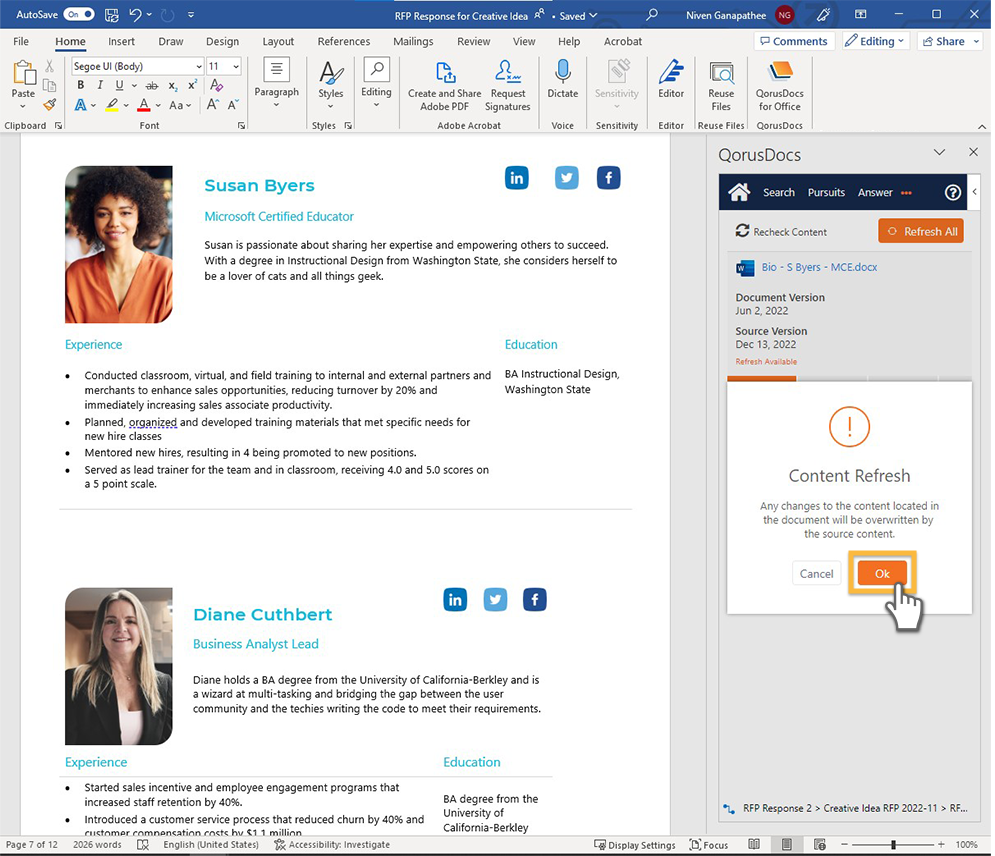This screenshot has height=856, width=995.
Task: Apply Strikethrough formatting
Action: [x=152, y=86]
